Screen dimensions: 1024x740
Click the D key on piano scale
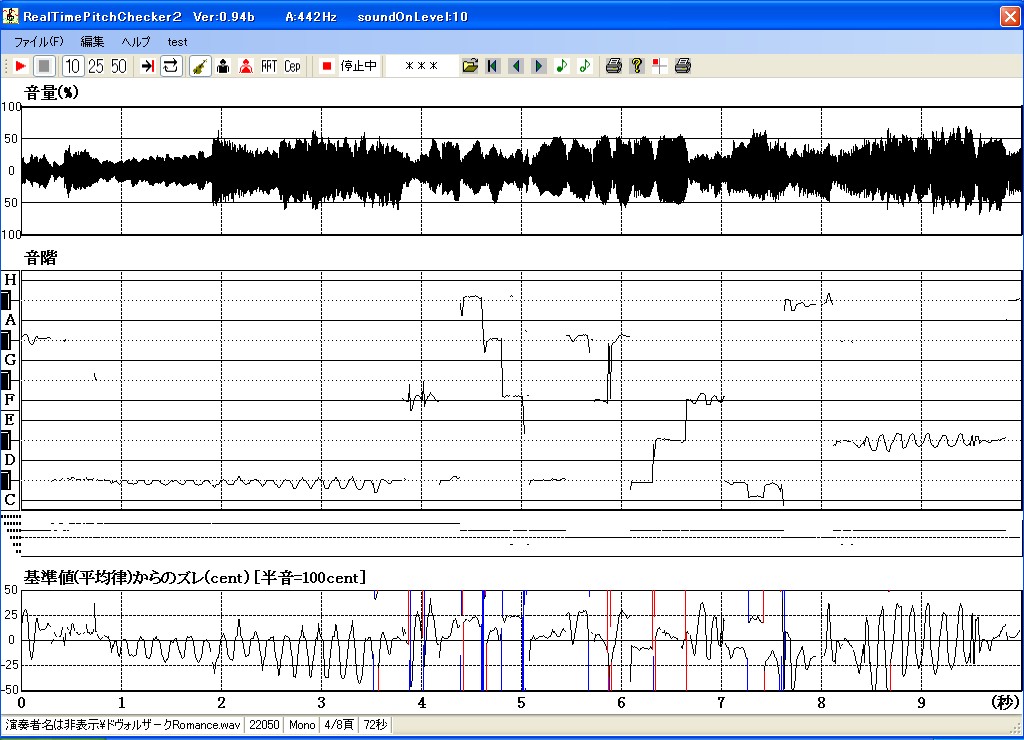click(x=10, y=460)
